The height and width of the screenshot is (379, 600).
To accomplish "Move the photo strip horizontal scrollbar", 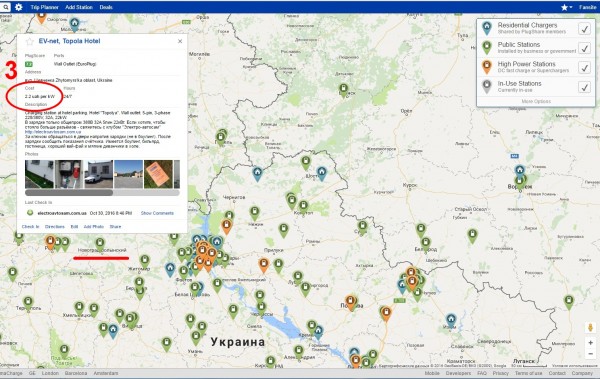I will (69, 193).
